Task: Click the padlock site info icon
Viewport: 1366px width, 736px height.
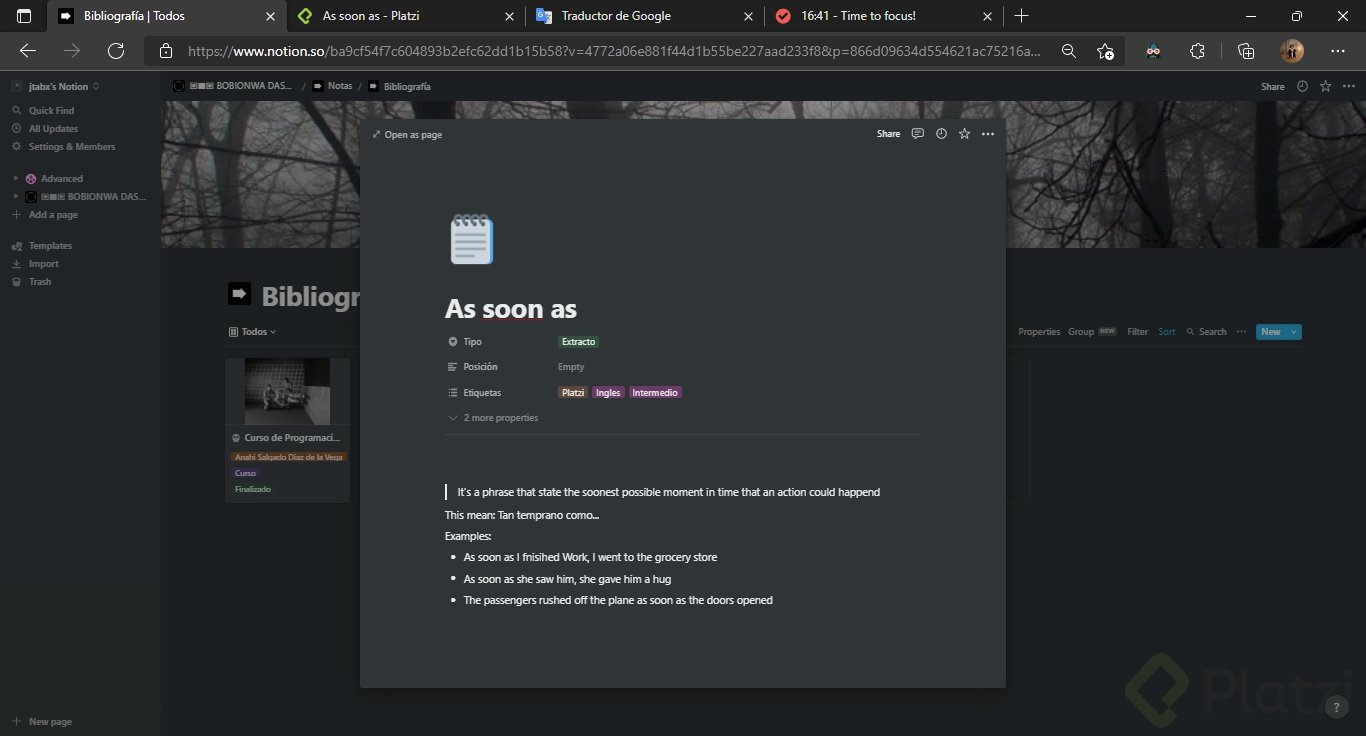Action: tap(166, 51)
